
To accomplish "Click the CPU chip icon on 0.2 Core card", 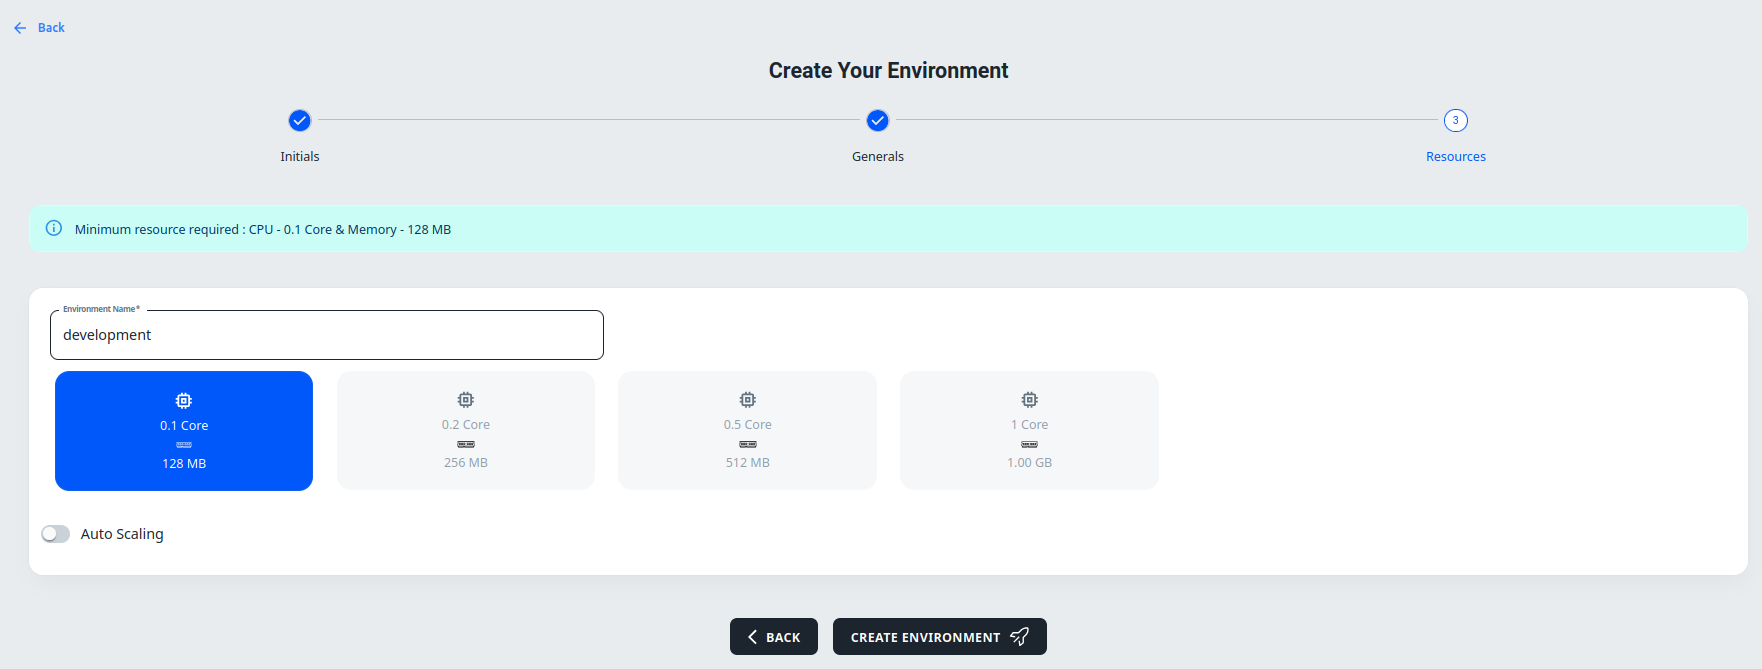I will 466,400.
